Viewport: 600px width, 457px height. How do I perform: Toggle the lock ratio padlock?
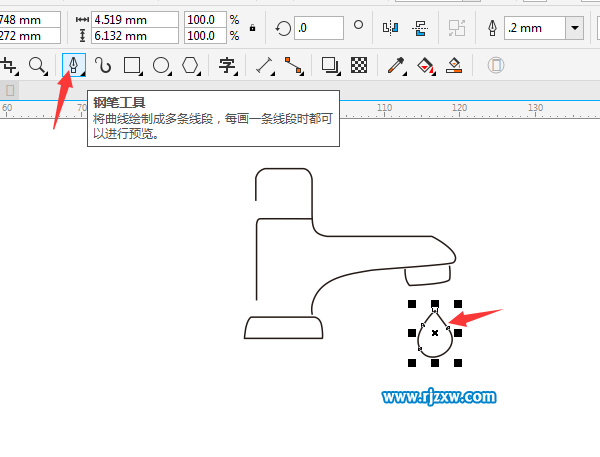click(251, 27)
